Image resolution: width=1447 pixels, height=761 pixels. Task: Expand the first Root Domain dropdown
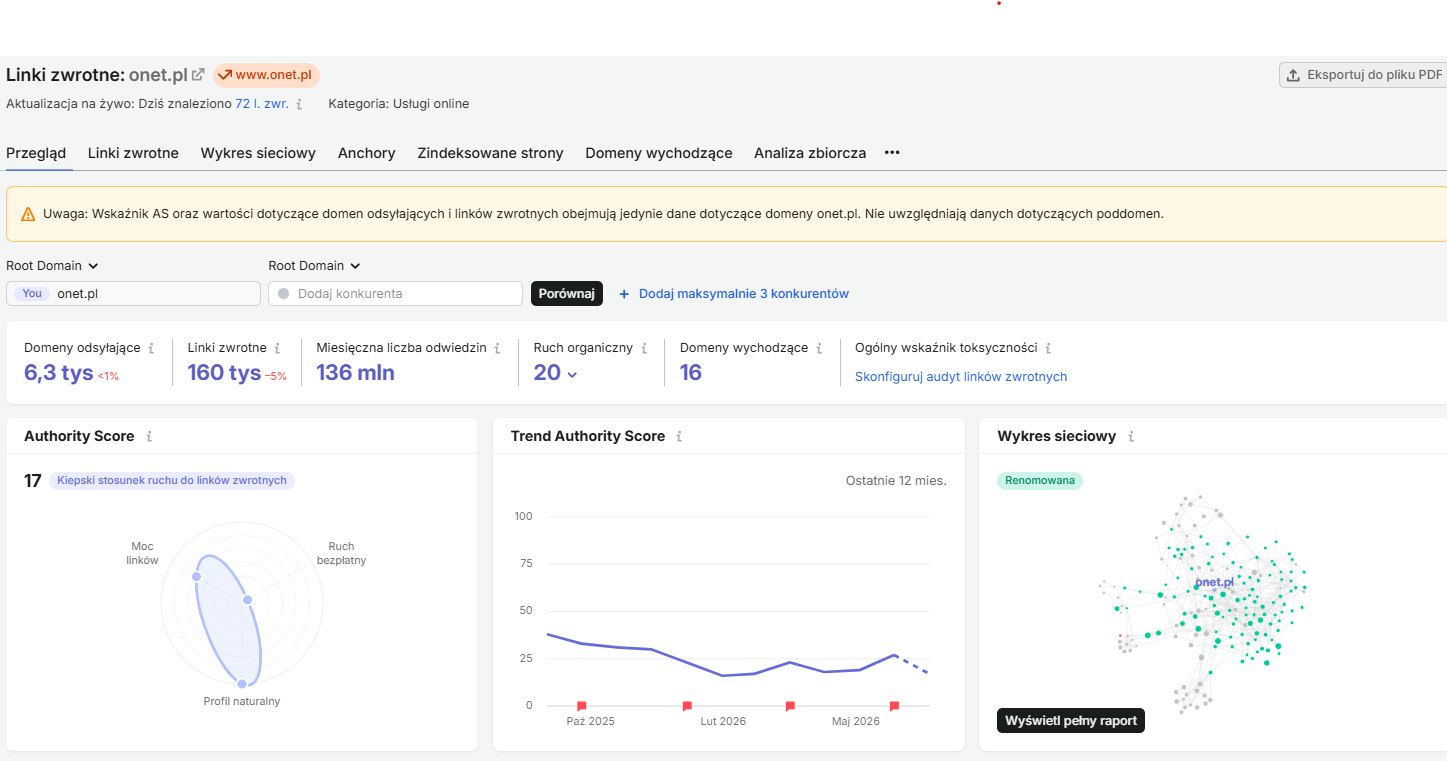point(52,265)
